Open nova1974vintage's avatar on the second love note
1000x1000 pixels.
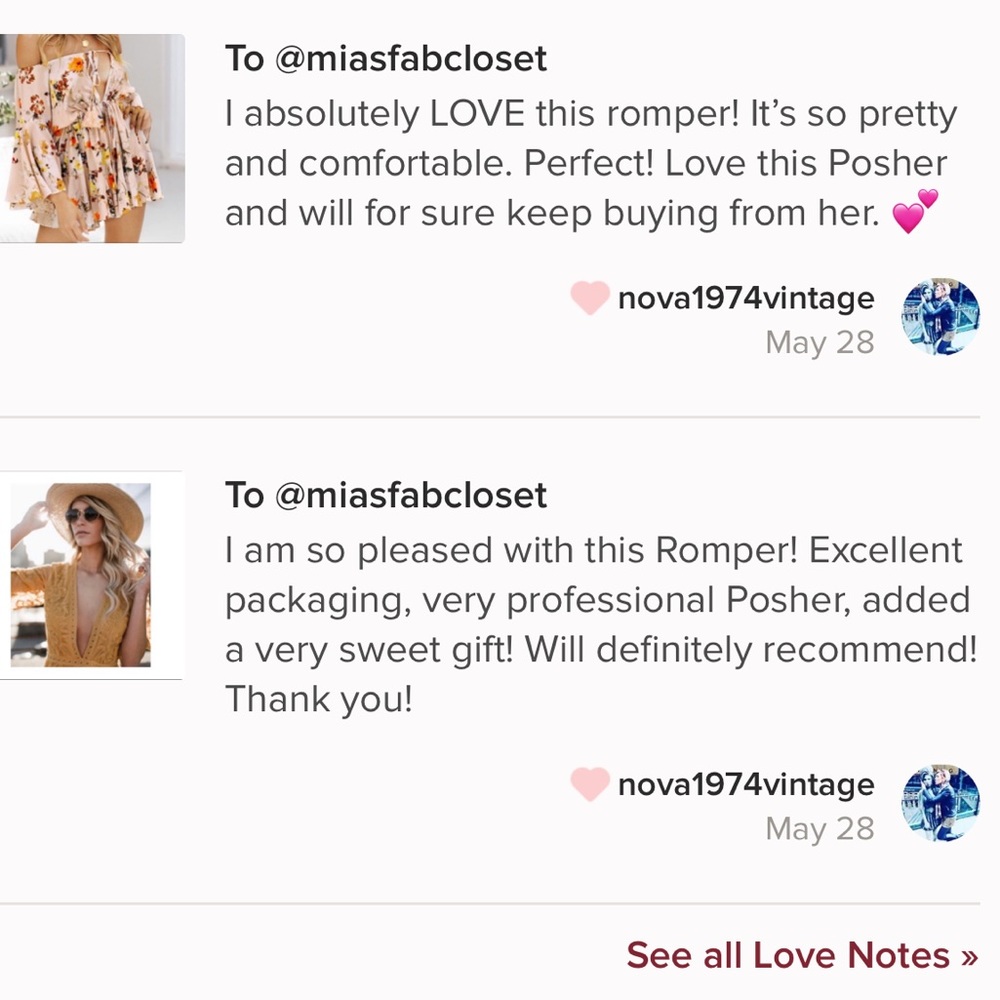[x=940, y=804]
